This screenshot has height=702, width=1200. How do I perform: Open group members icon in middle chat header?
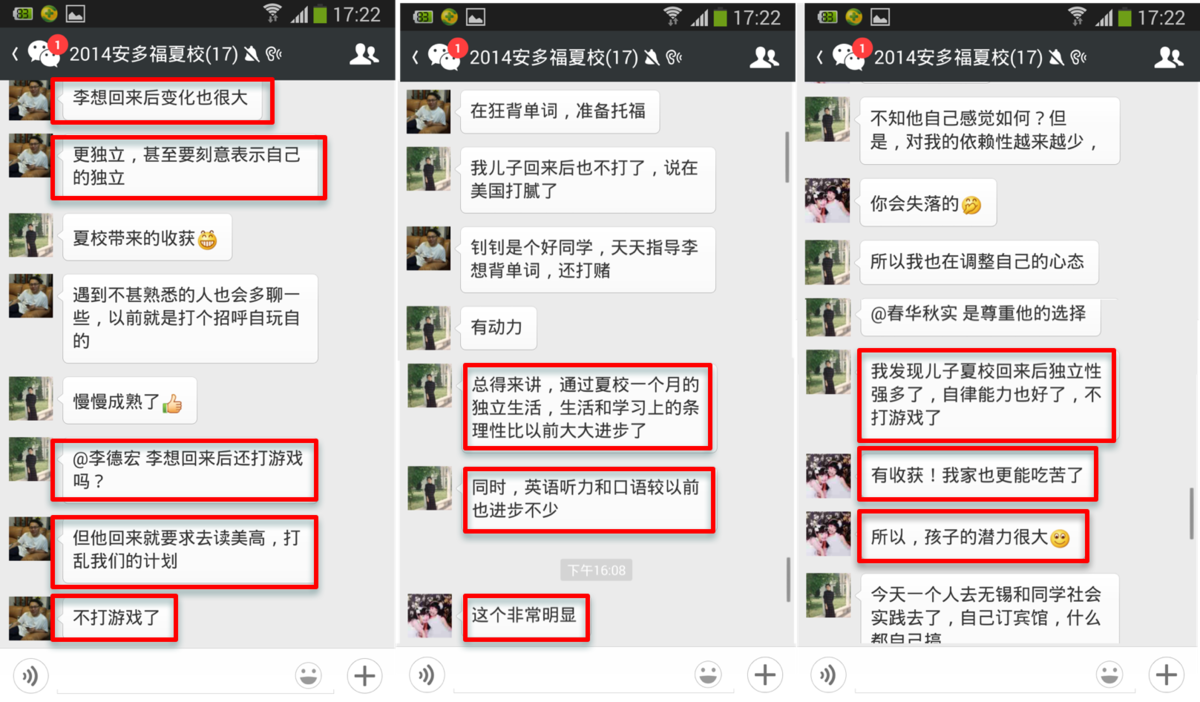coord(764,57)
